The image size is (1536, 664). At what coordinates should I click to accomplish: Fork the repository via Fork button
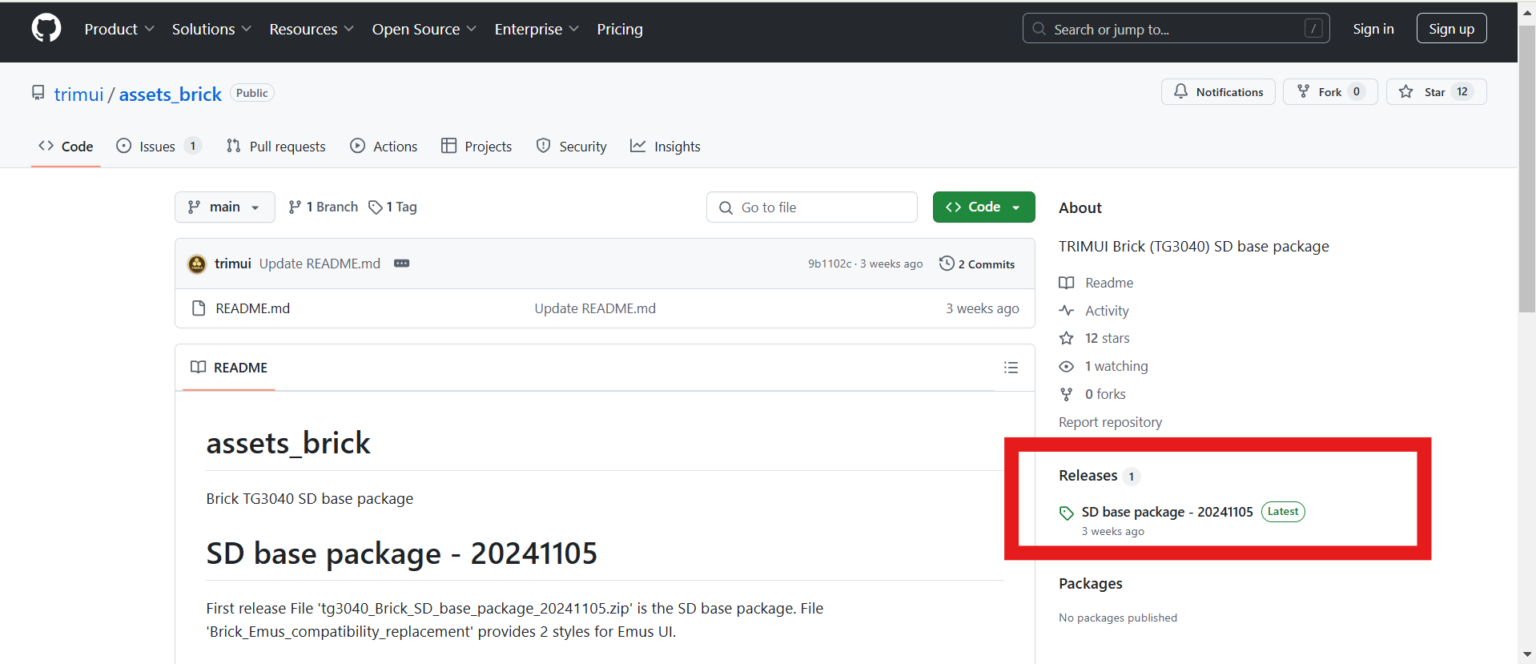coord(1329,92)
